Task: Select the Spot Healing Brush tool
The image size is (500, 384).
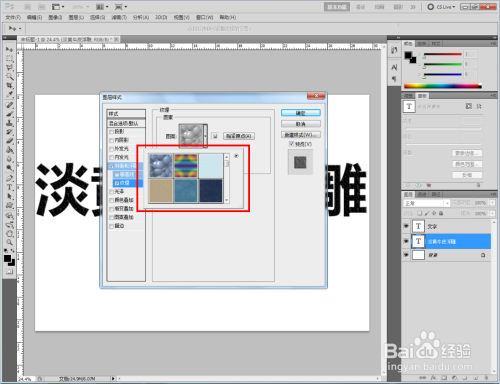Action: pos(9,105)
